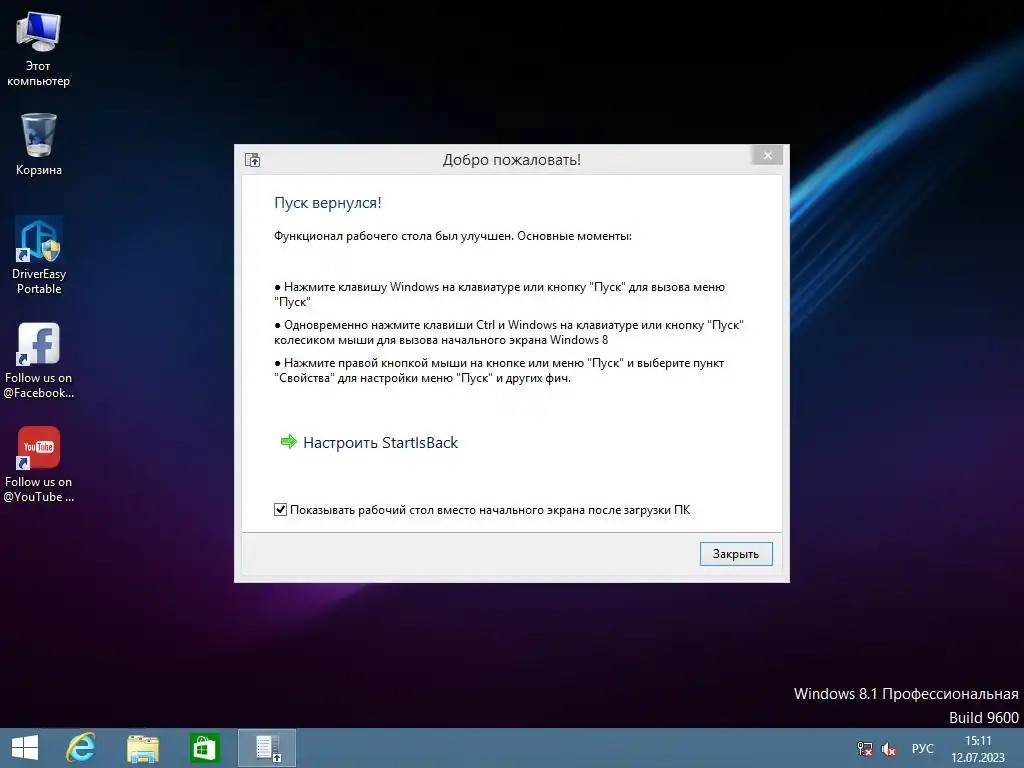Screen dimensions: 1024x768
Task: Click the network status tray icon
Action: 865,748
